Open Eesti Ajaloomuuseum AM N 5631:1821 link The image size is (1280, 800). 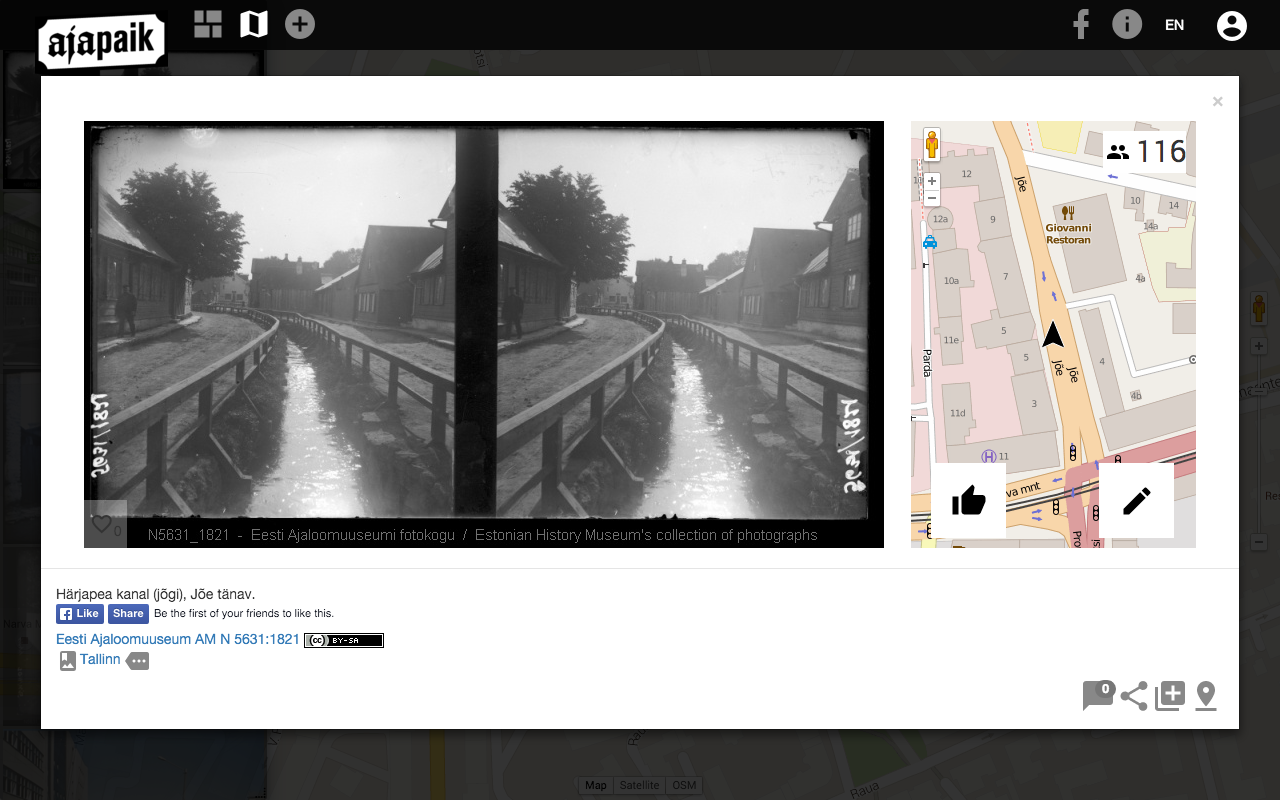(178, 639)
